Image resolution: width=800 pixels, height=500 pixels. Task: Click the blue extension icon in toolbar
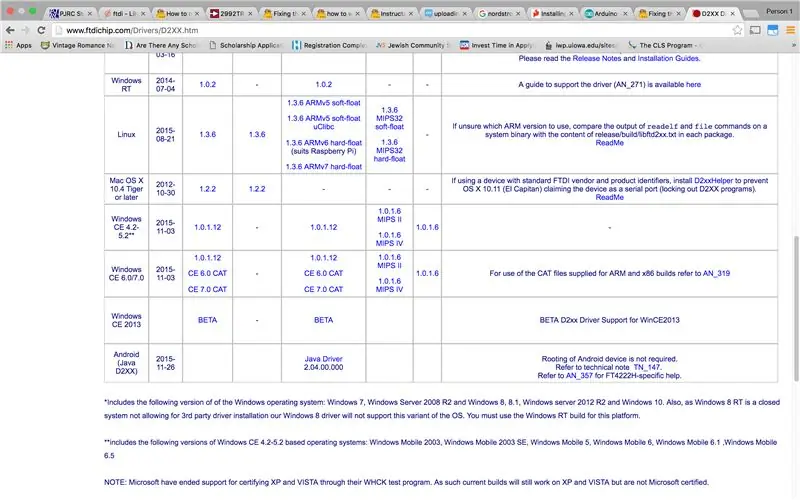(773, 30)
